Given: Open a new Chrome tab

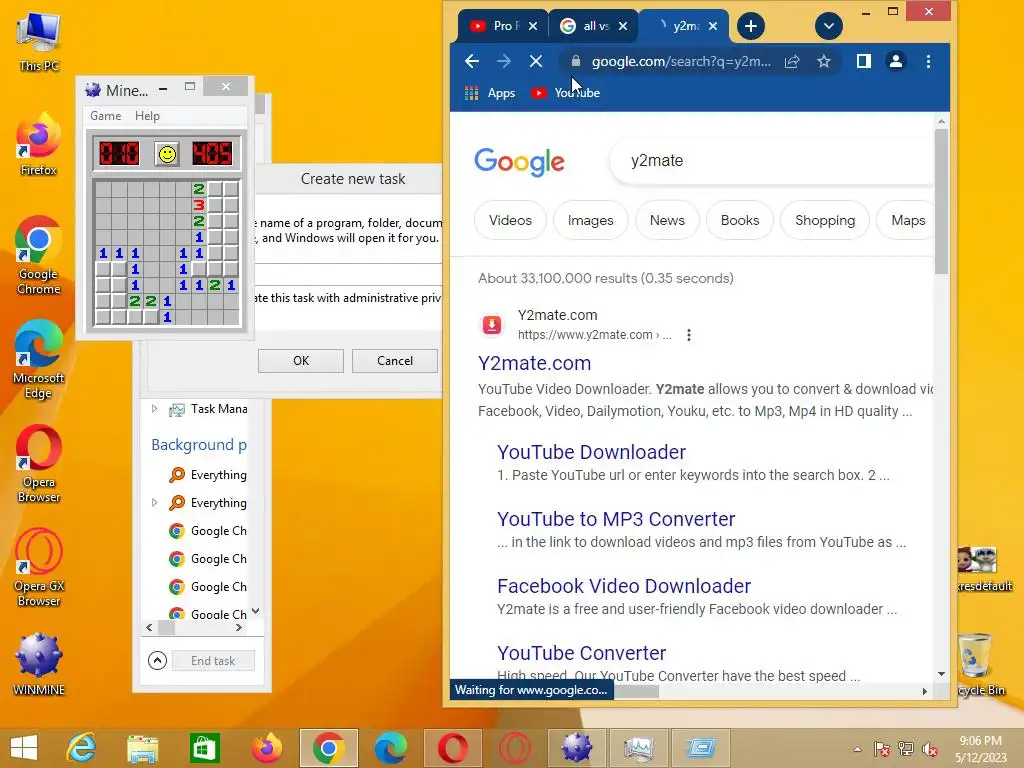Looking at the screenshot, I should 751,26.
